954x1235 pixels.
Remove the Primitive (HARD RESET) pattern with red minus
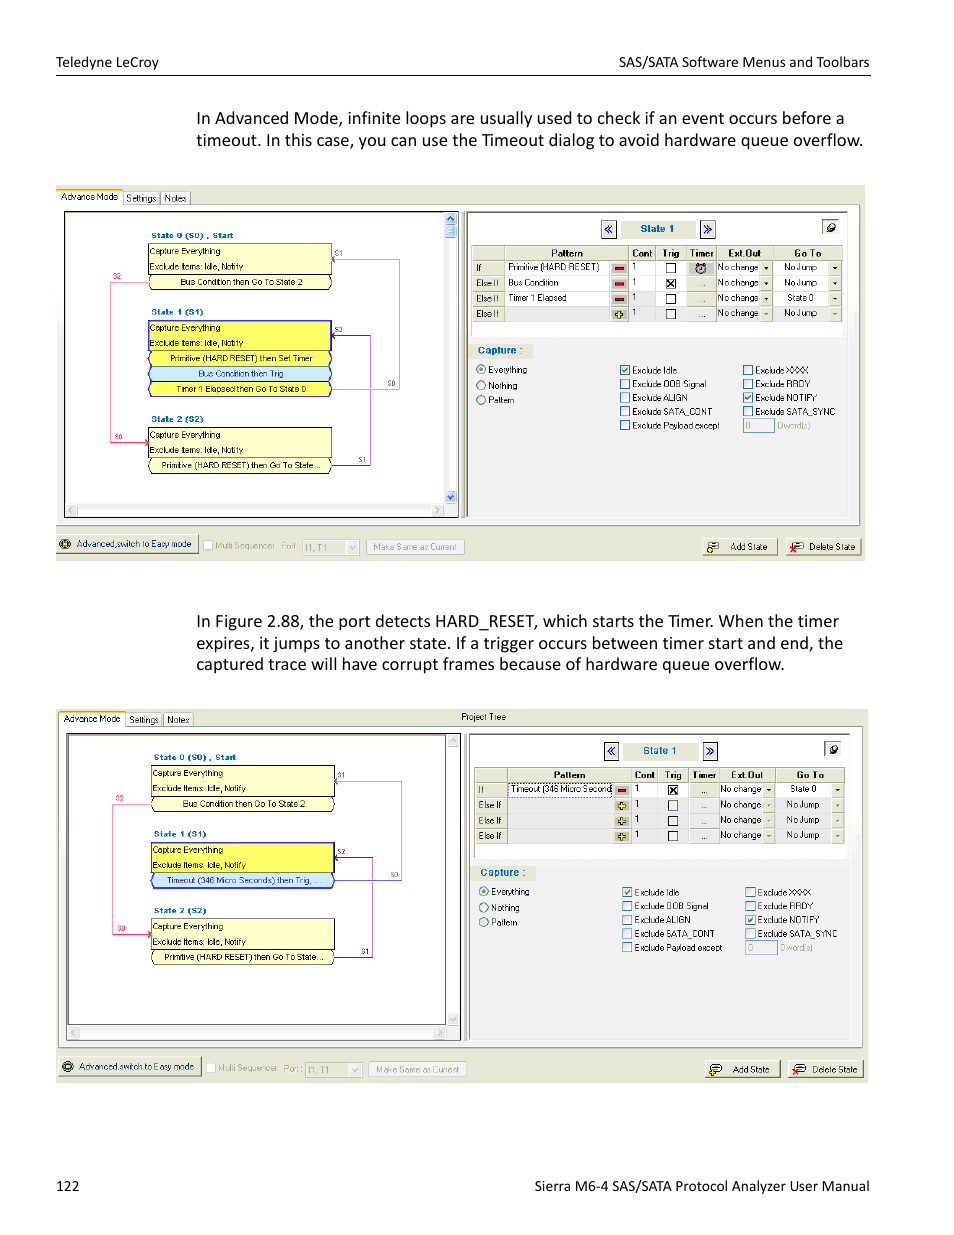(619, 268)
